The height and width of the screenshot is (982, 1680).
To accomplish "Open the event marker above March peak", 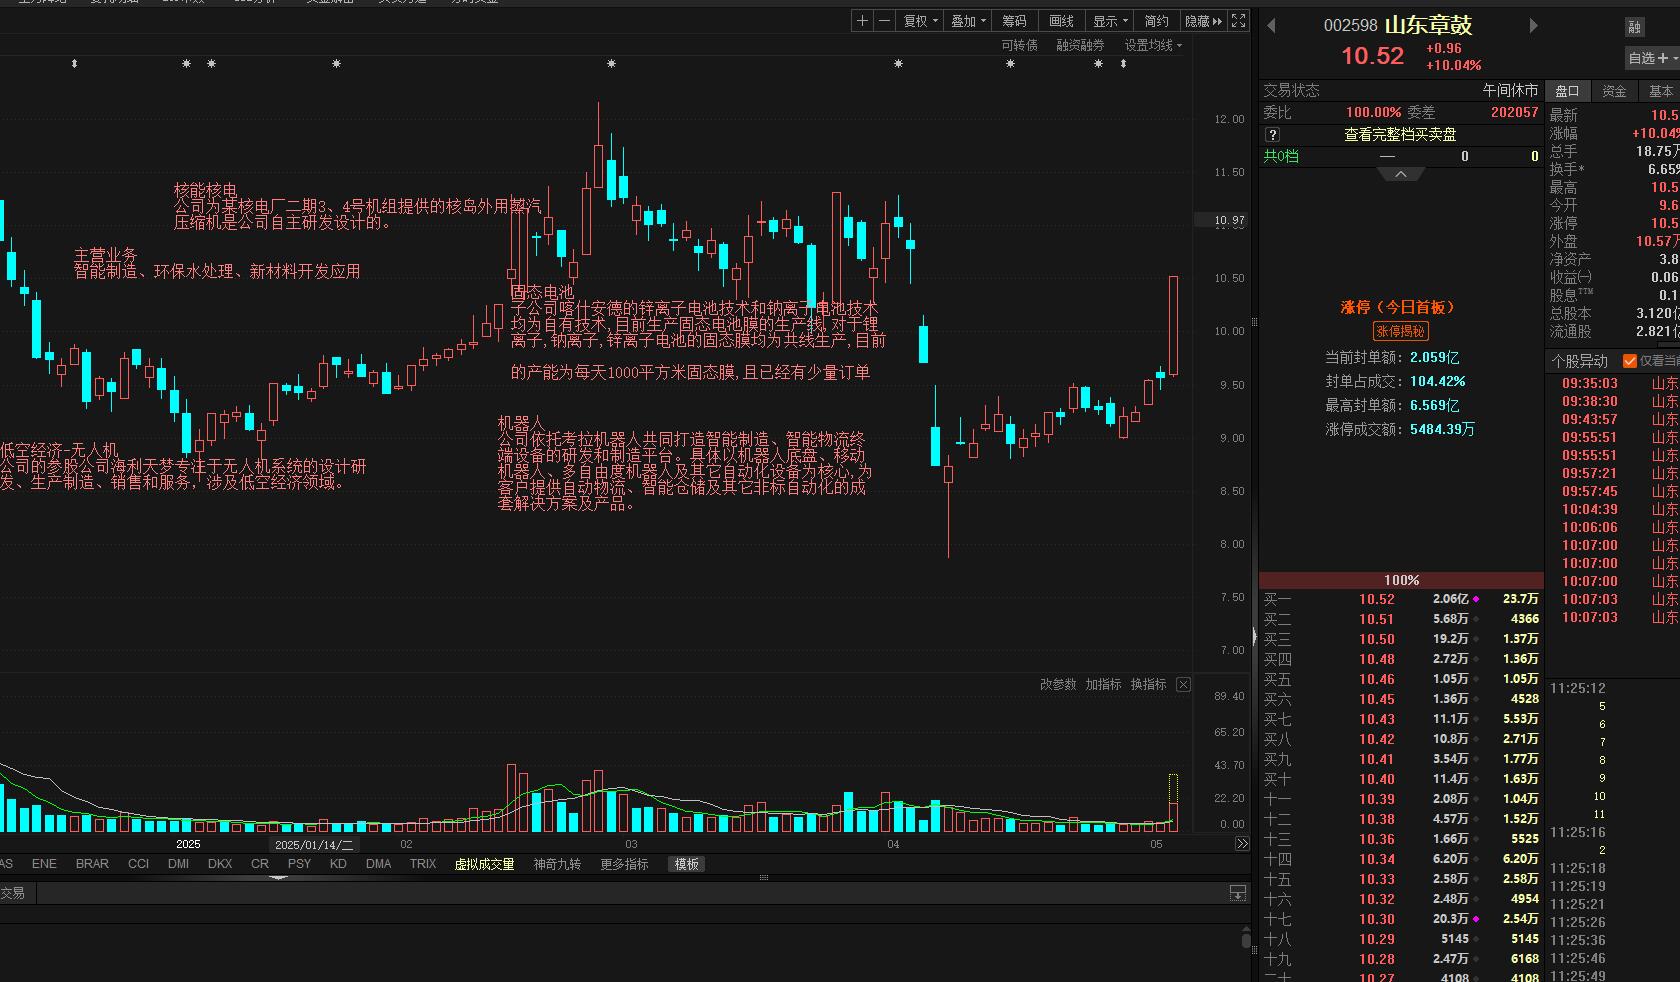I will 611,64.
